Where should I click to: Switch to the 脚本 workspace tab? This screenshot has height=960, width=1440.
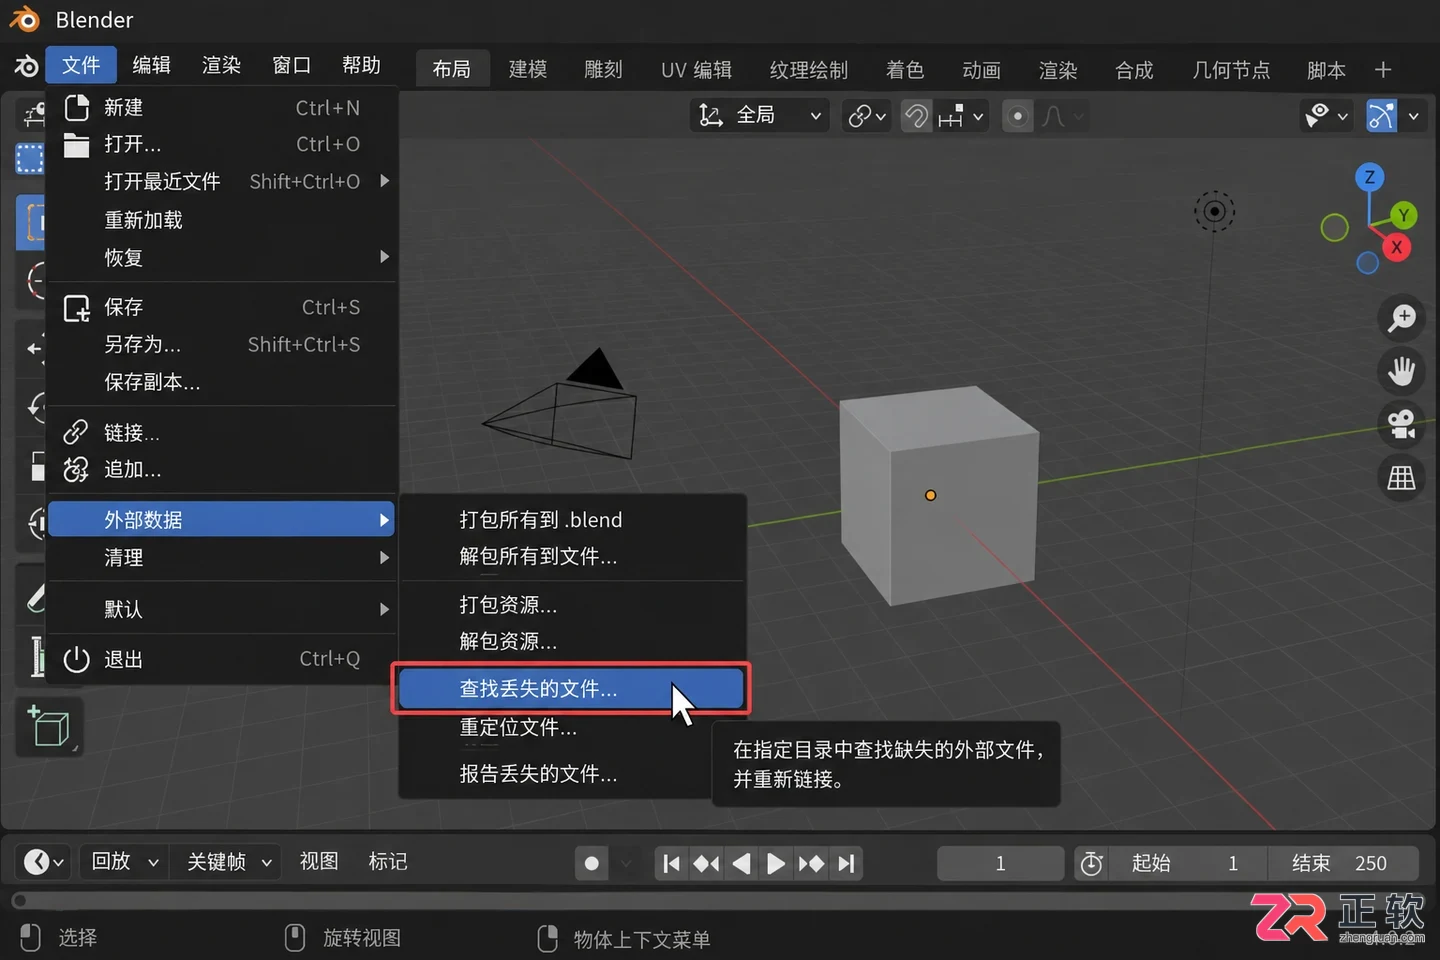(x=1326, y=69)
